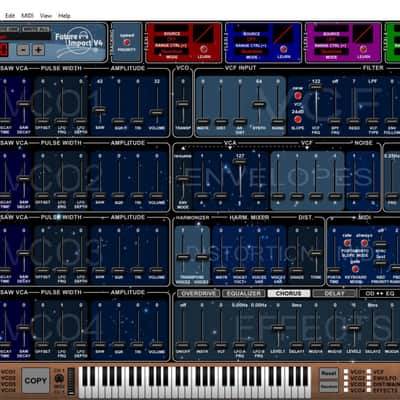Click the VCO1 VOLUME slider handle
This screenshot has width=400, height=400.
[157, 112]
